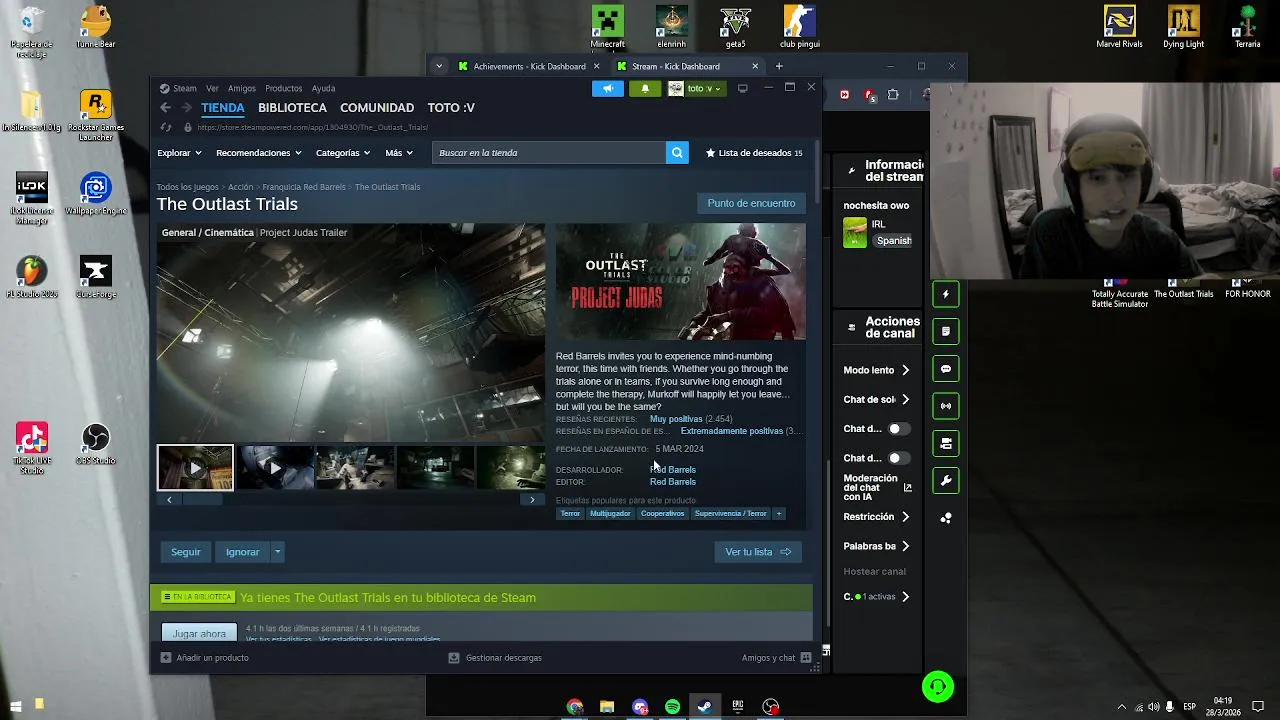Click Kick sidebar three-dots share icon
The height and width of the screenshot is (720, 1280).
946,518
